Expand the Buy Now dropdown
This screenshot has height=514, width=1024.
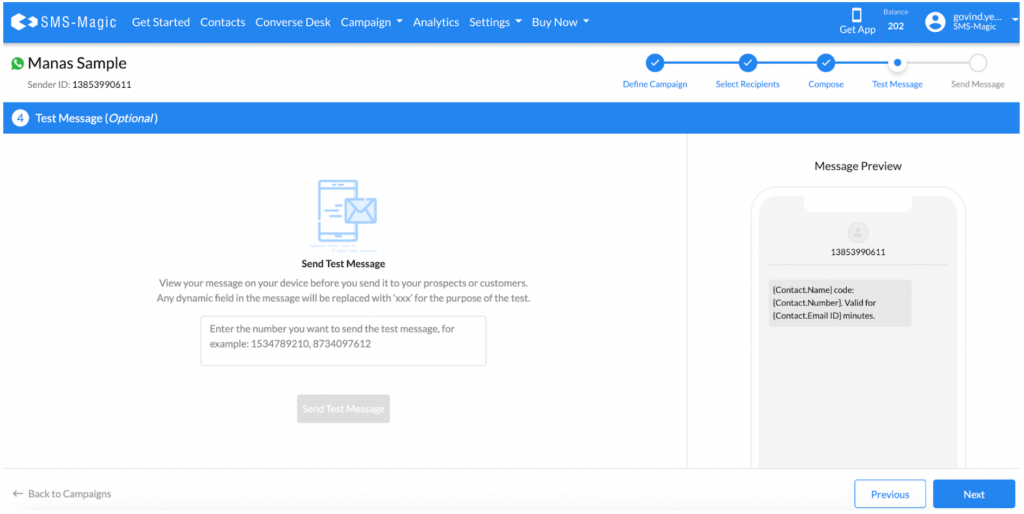[x=560, y=22]
